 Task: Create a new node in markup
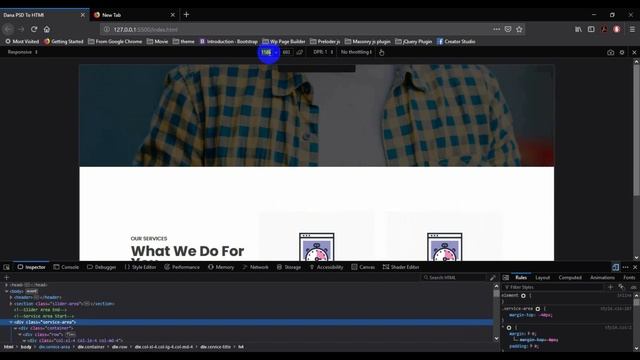6,278
